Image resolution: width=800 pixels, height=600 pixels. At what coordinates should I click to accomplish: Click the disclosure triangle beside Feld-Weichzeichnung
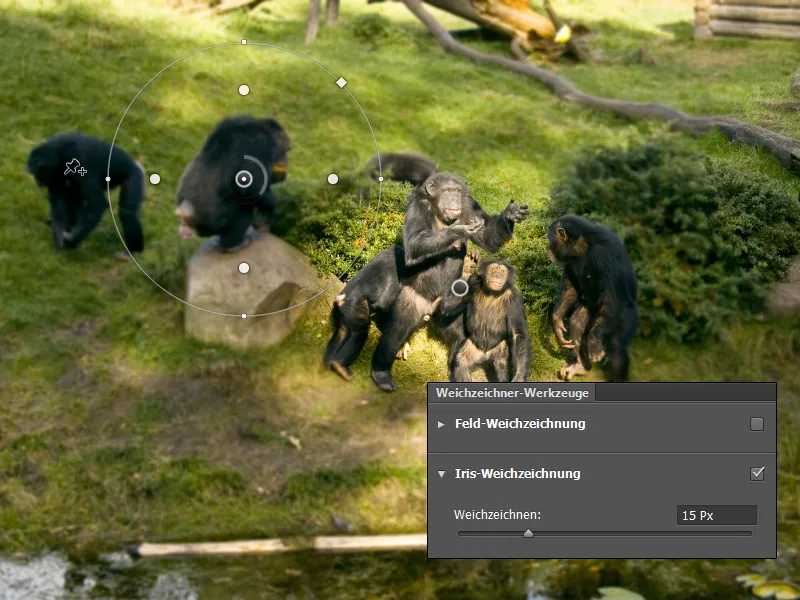pyautogui.click(x=441, y=422)
